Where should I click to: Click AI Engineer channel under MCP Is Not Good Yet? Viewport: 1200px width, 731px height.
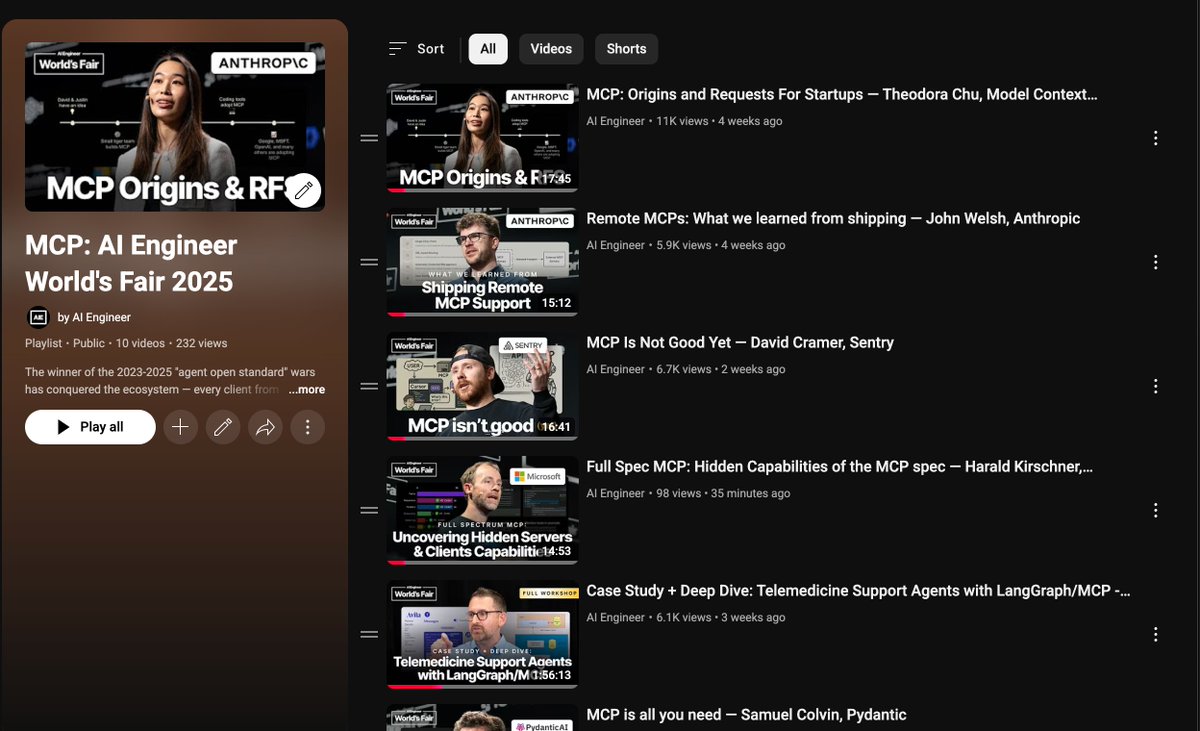pos(615,369)
